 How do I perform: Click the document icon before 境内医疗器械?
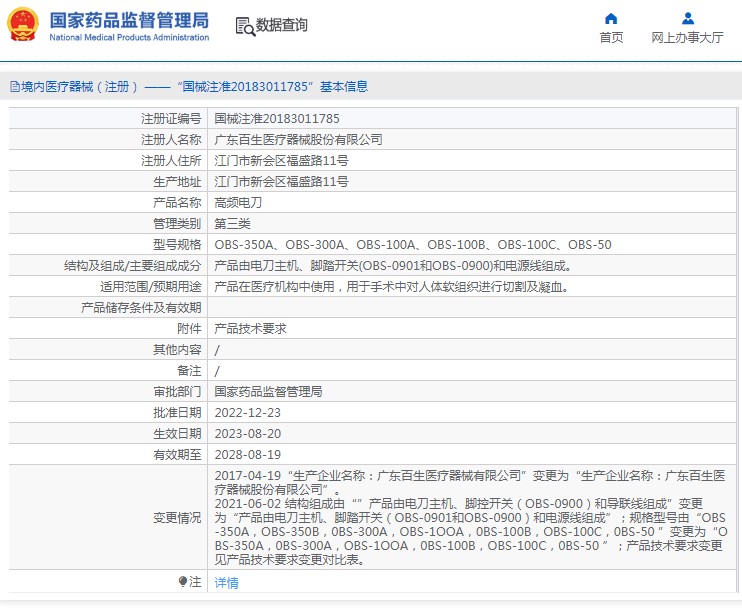15,87
